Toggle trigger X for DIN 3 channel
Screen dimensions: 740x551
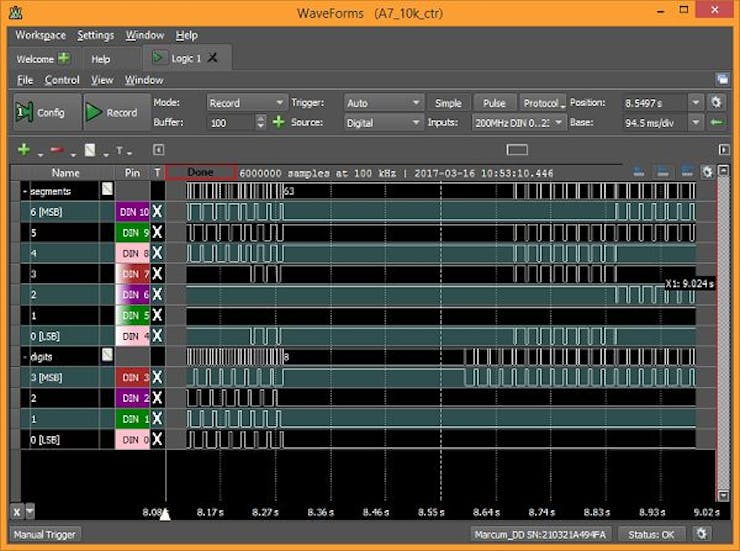[157, 377]
